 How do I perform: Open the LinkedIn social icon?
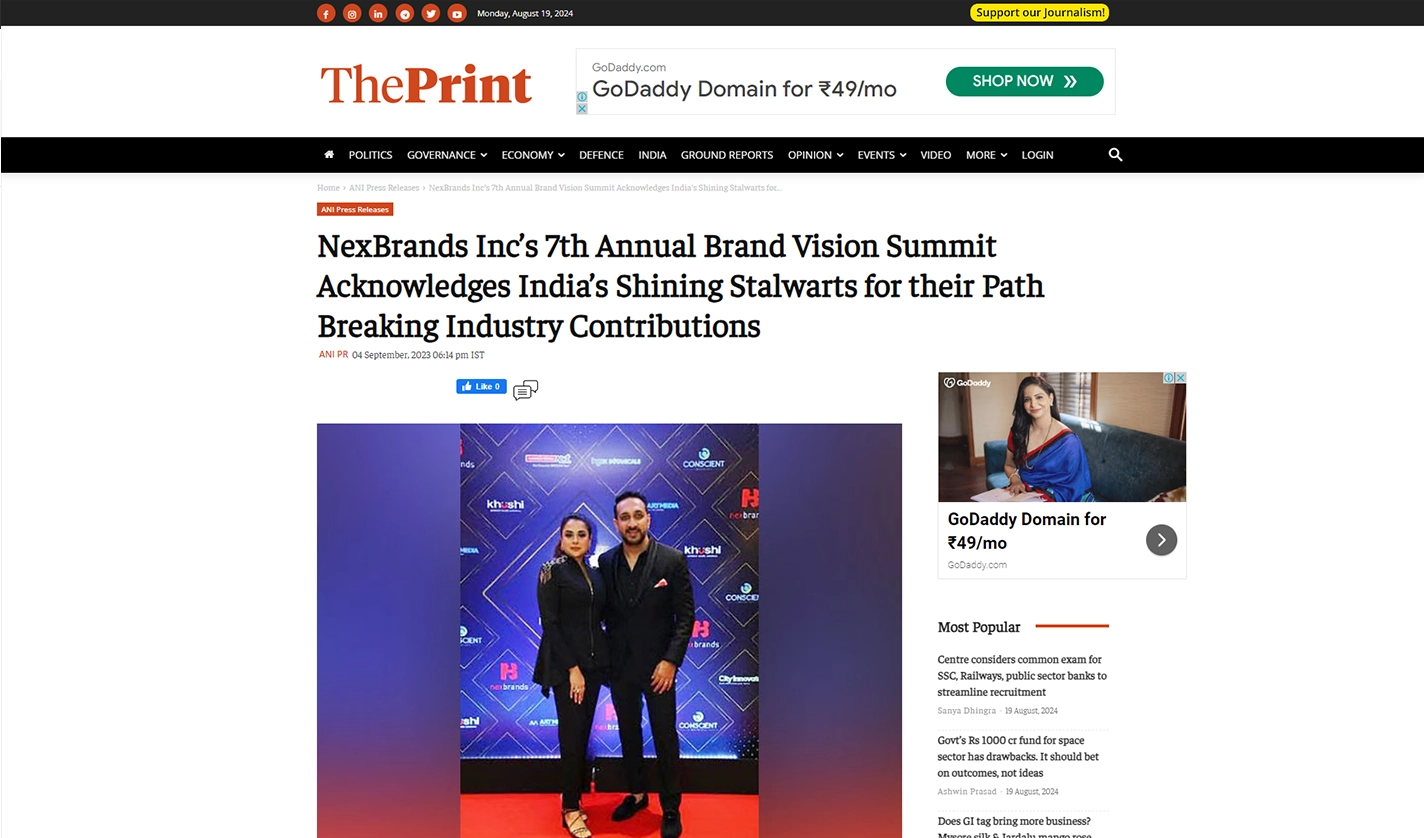(378, 13)
